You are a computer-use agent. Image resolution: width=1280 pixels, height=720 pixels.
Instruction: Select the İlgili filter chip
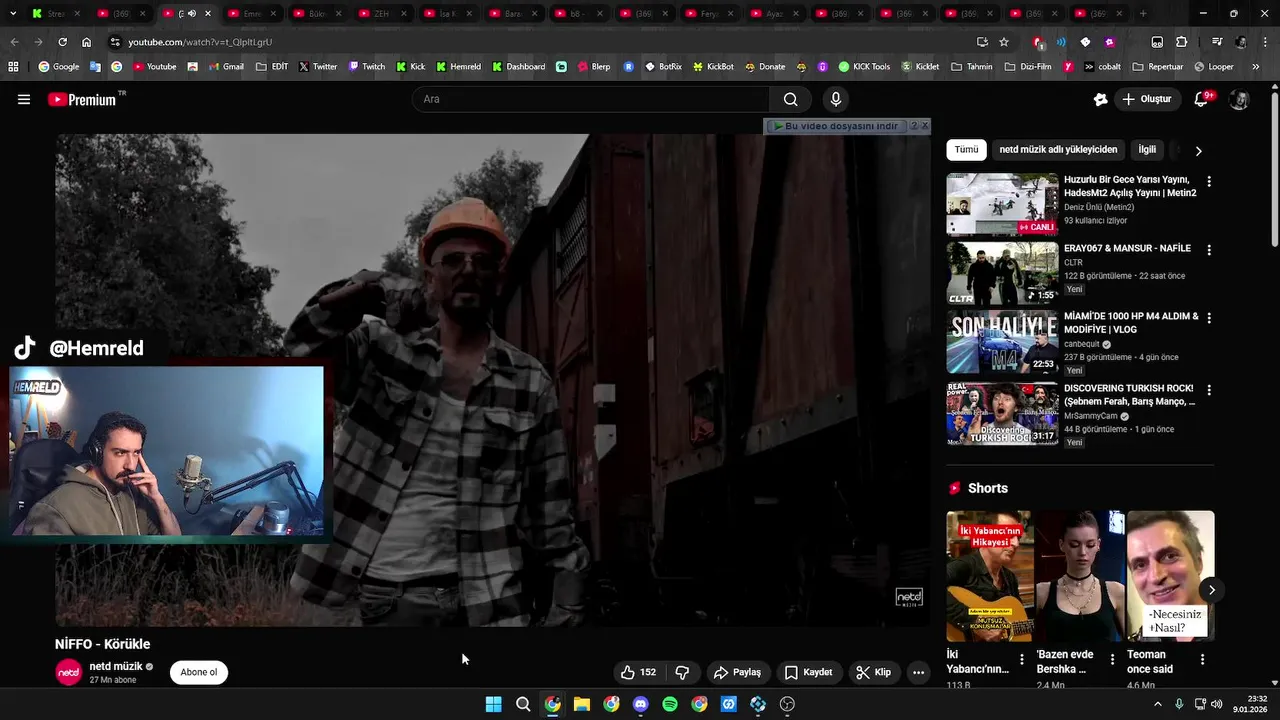(x=1147, y=150)
